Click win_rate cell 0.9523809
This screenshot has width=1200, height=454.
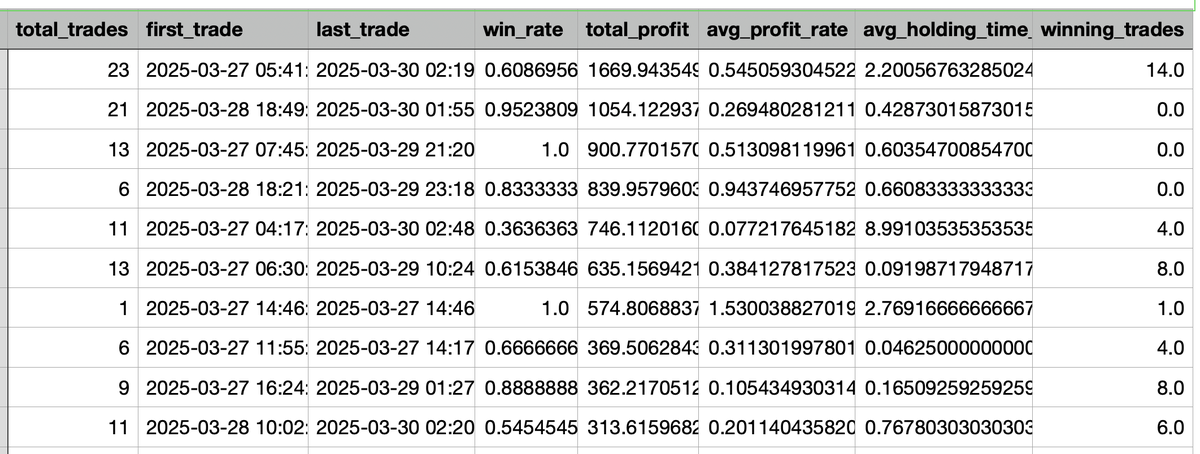528,110
